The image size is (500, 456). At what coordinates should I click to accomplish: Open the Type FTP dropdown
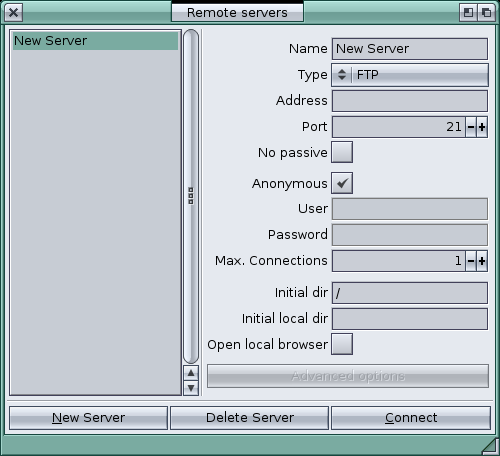coord(410,75)
